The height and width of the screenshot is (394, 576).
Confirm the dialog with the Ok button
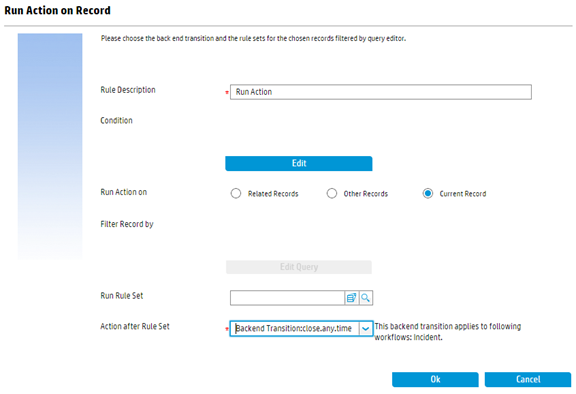(435, 379)
